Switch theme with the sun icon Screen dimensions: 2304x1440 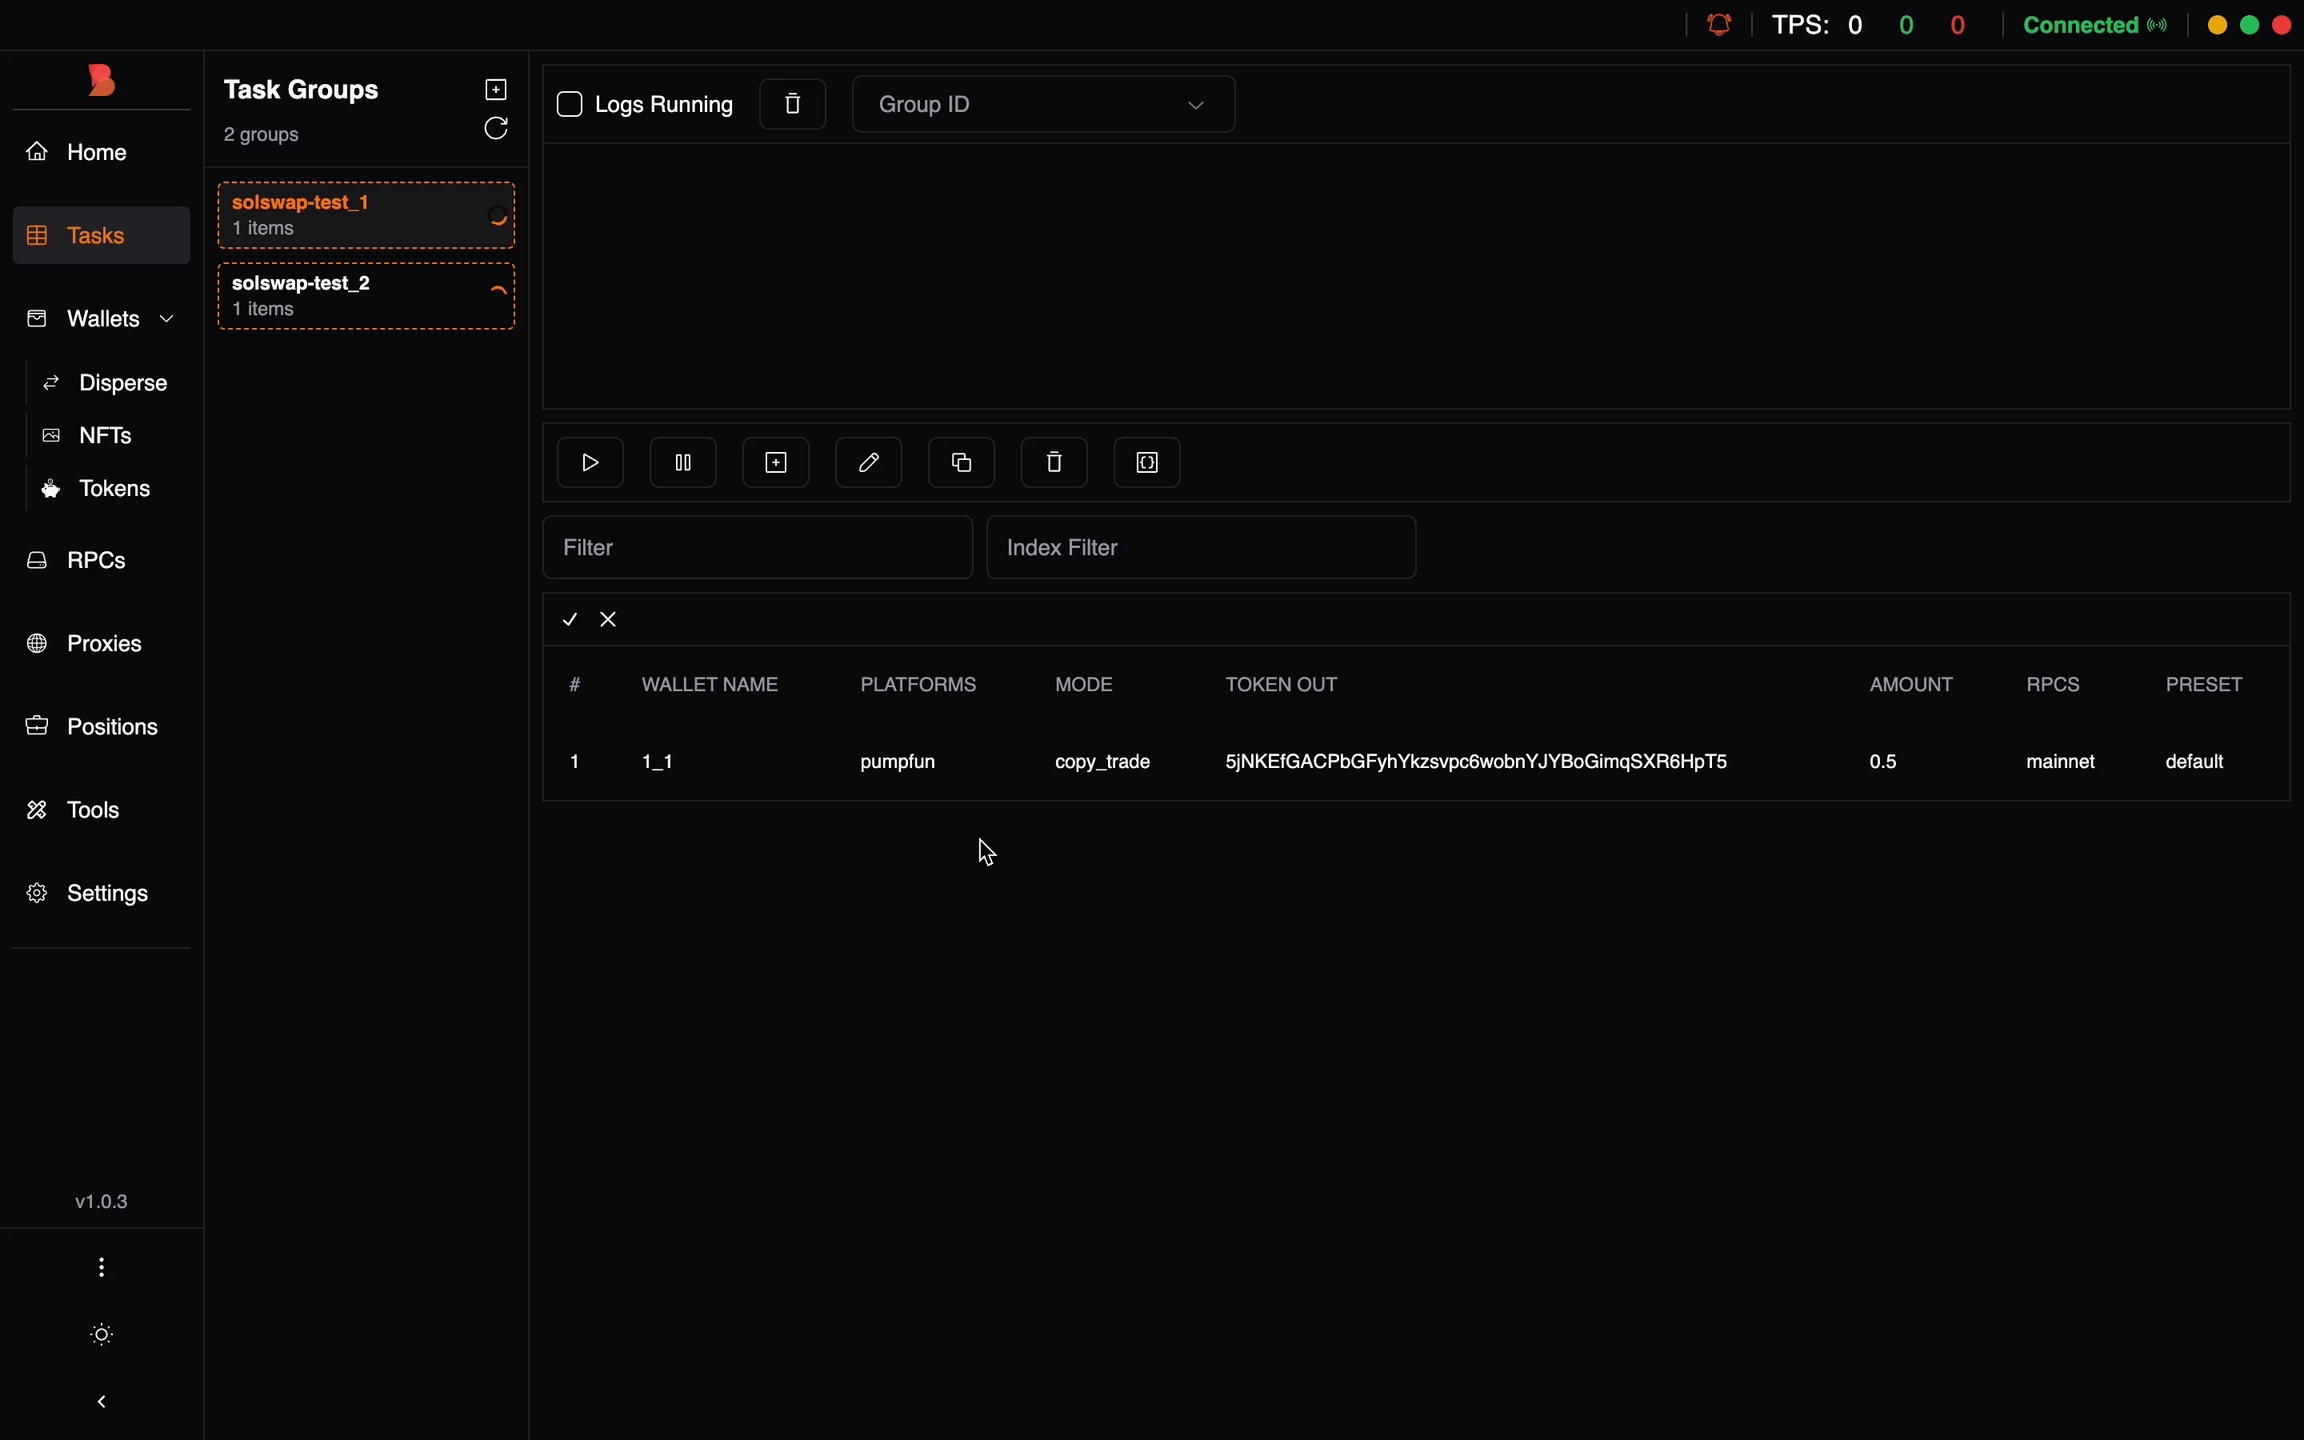[x=101, y=1335]
